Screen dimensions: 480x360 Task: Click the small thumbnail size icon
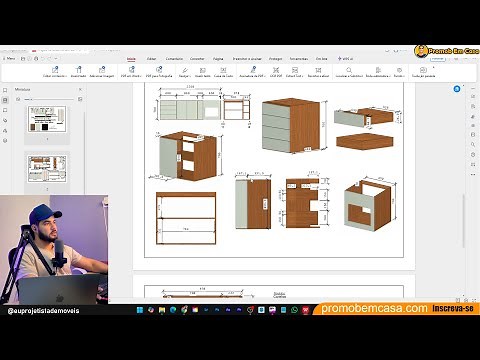[x=18, y=99]
